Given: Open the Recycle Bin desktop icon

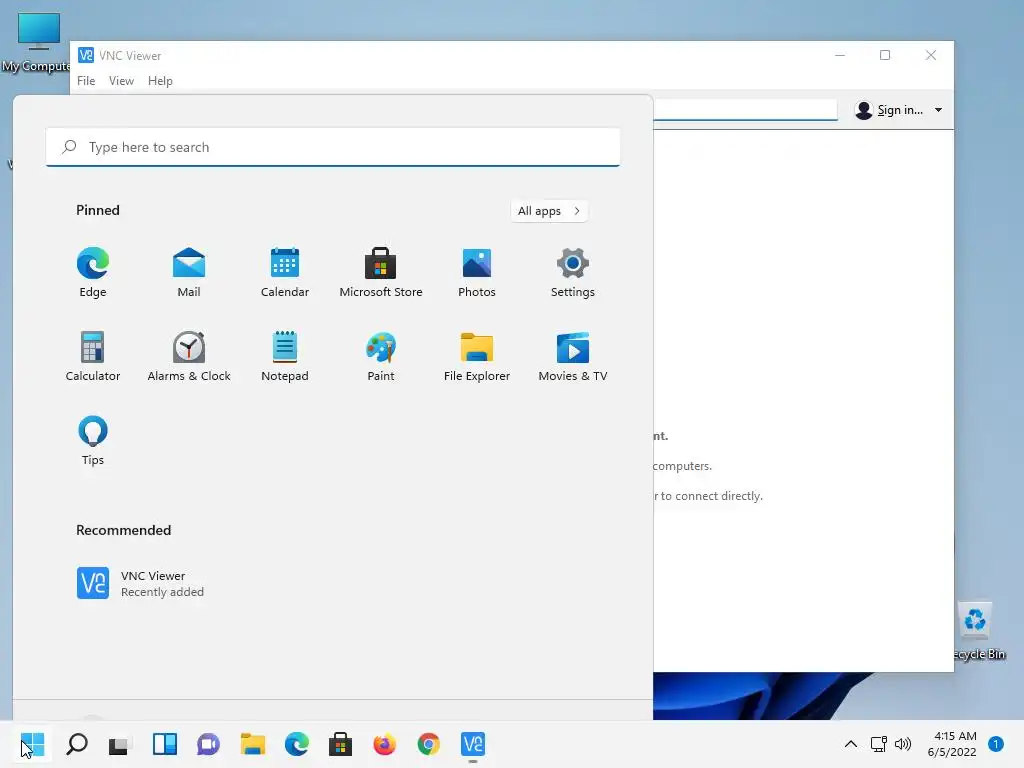Looking at the screenshot, I should tap(978, 631).
